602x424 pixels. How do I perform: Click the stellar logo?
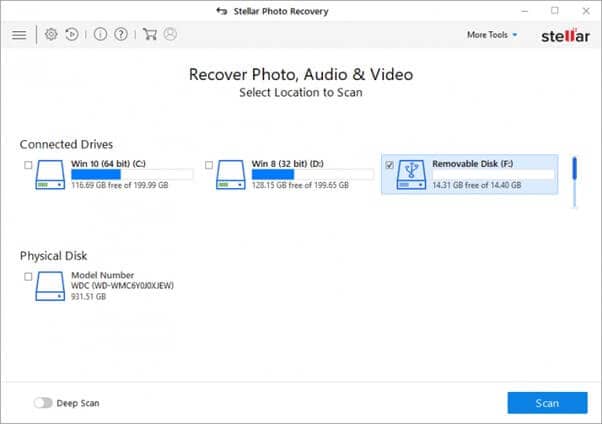tap(566, 36)
